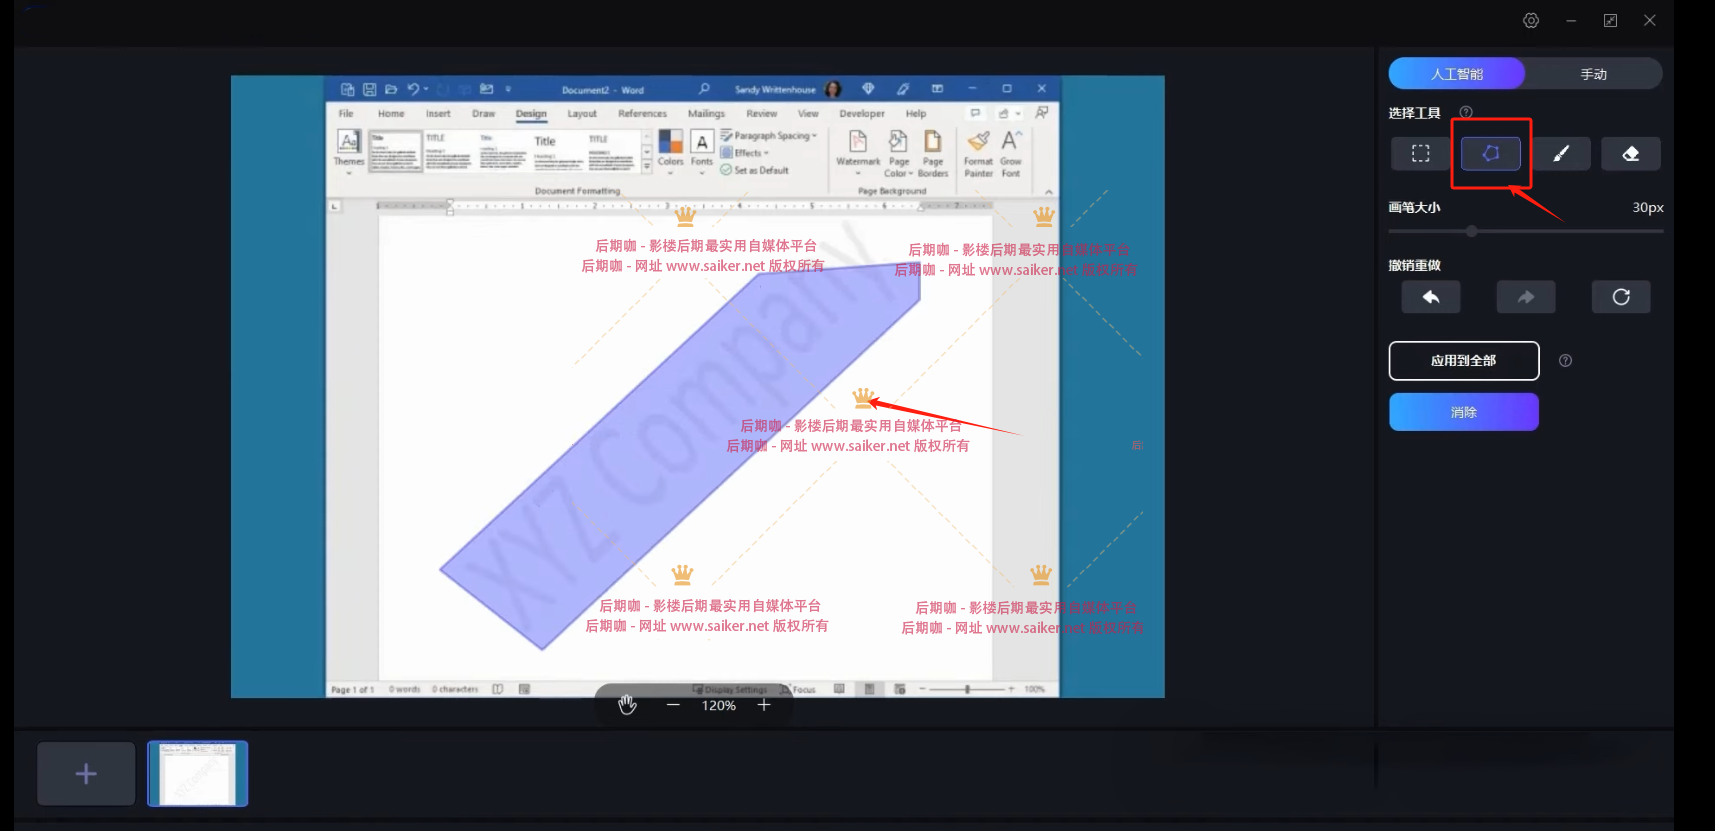The width and height of the screenshot is (1715, 831).
Task: Select the brush tool
Action: [1560, 154]
